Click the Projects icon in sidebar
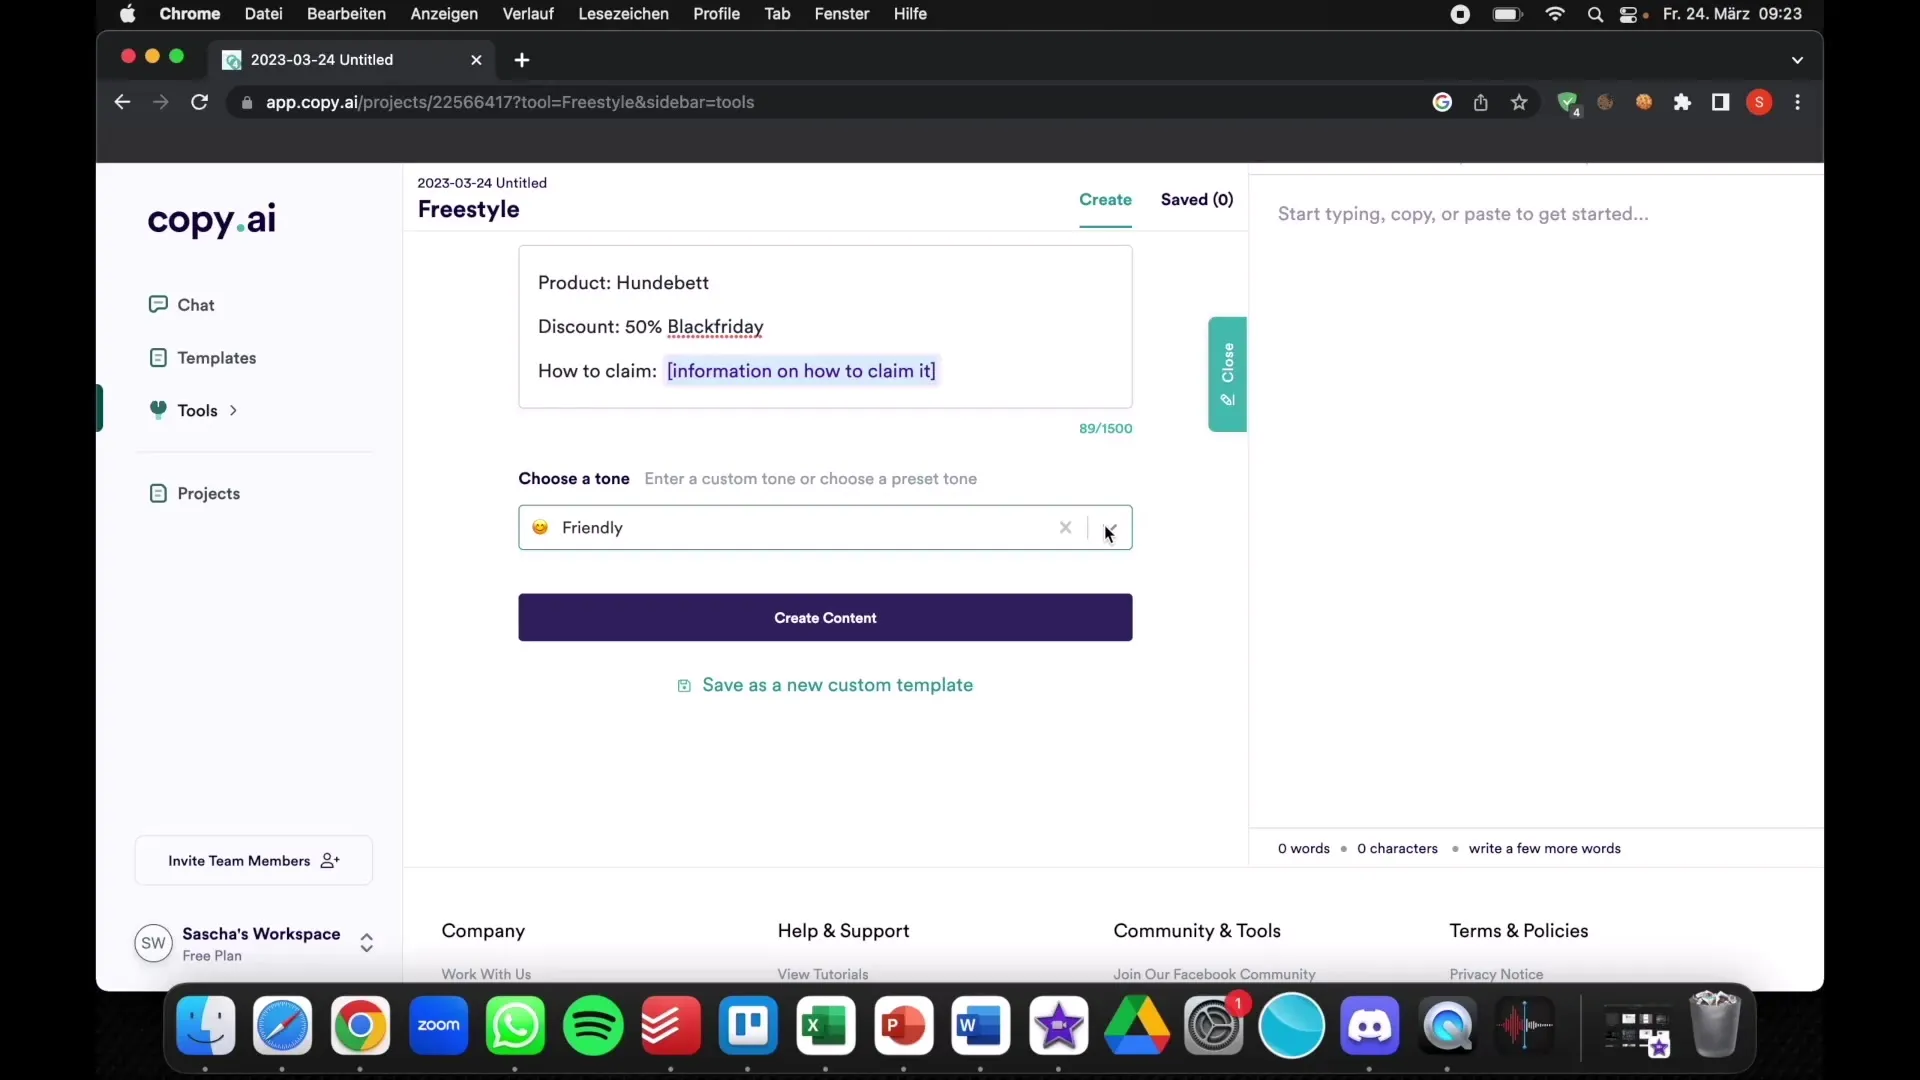 point(156,492)
